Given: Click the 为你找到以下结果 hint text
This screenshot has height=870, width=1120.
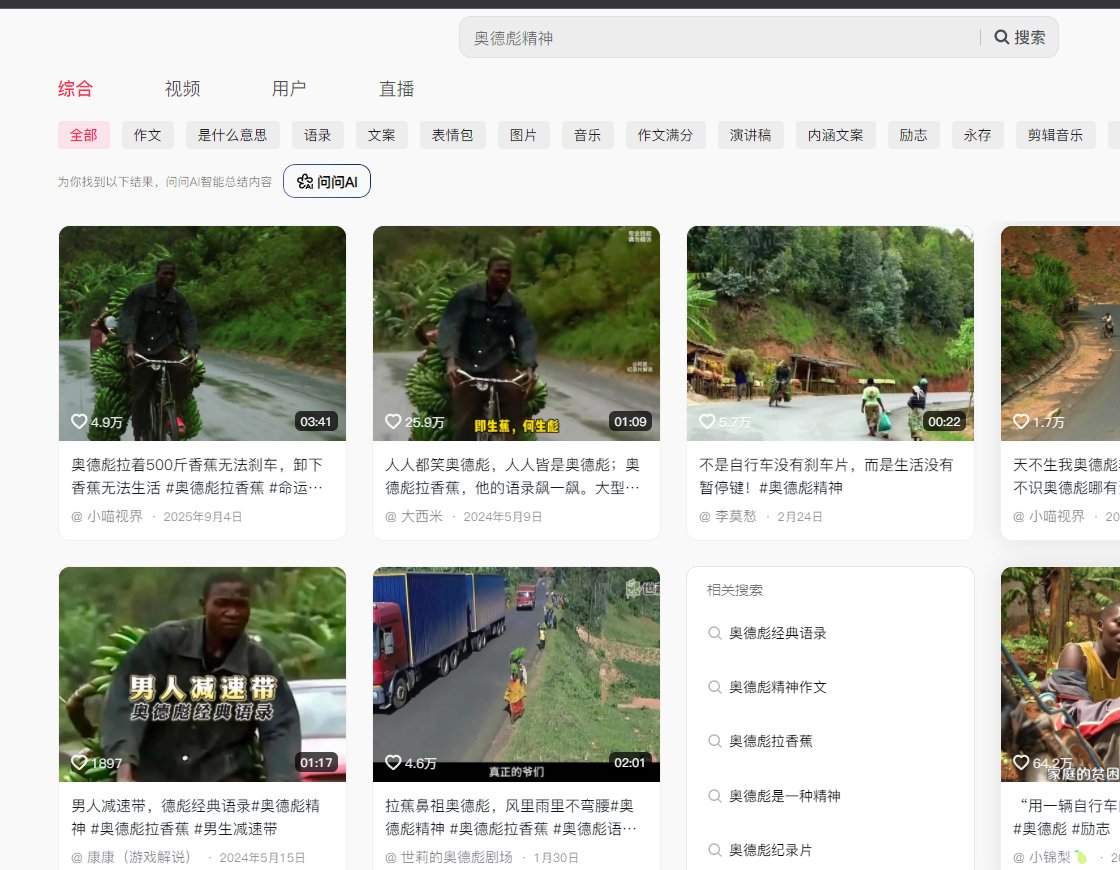Looking at the screenshot, I should point(164,182).
